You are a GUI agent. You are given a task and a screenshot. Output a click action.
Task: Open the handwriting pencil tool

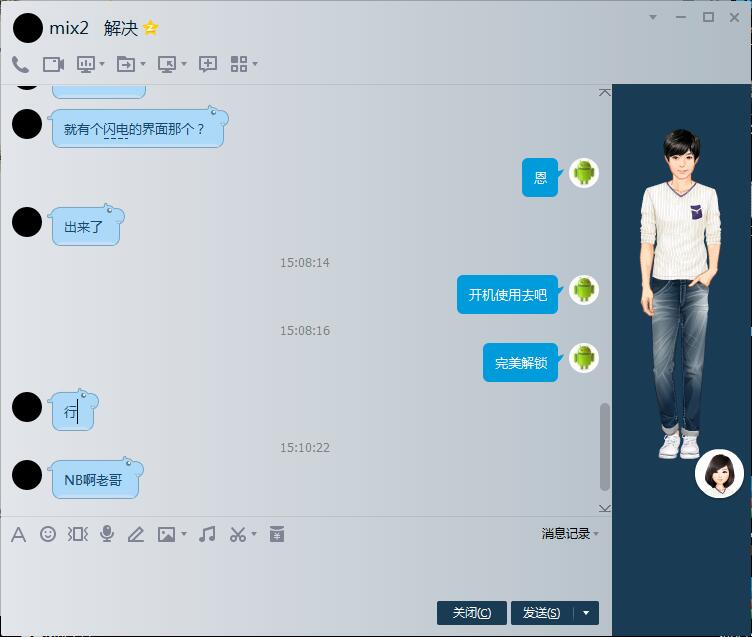tap(136, 534)
